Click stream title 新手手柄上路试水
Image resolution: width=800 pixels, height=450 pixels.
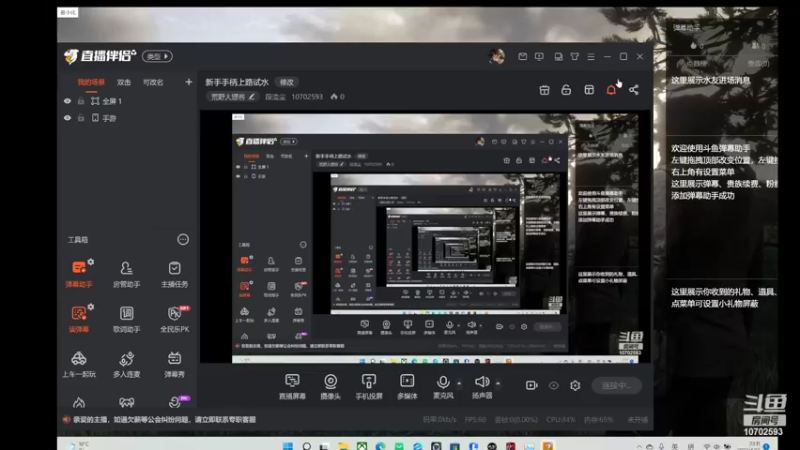237,82
